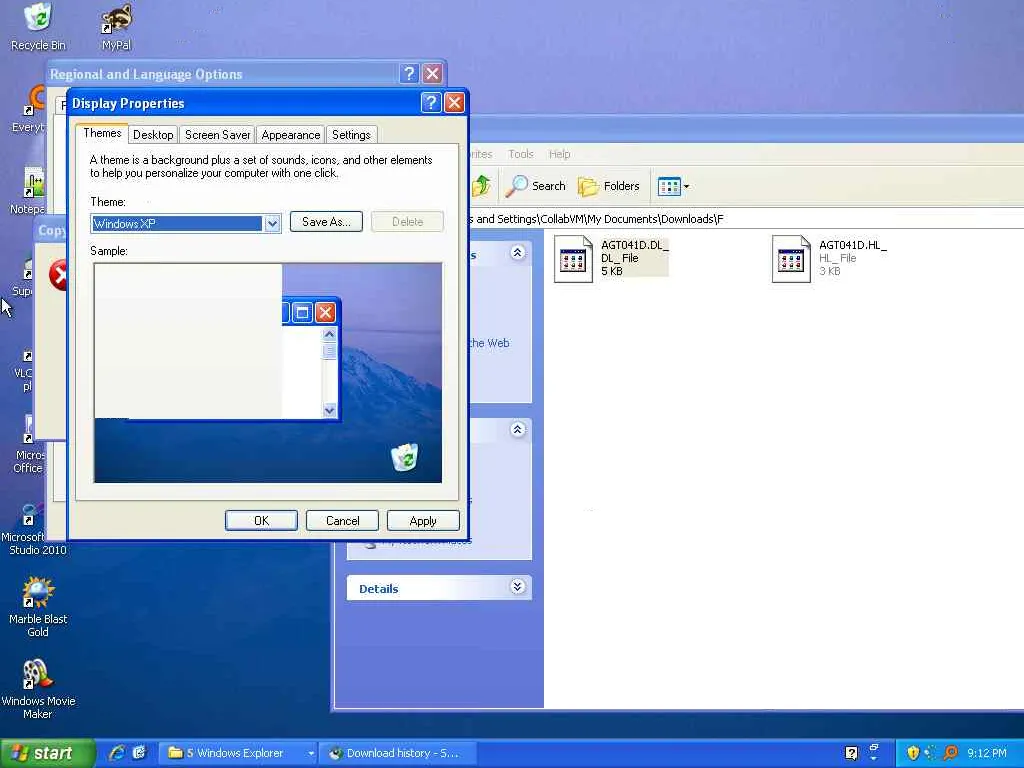Click Cancel in Display Properties
The height and width of the screenshot is (768, 1024).
point(342,520)
